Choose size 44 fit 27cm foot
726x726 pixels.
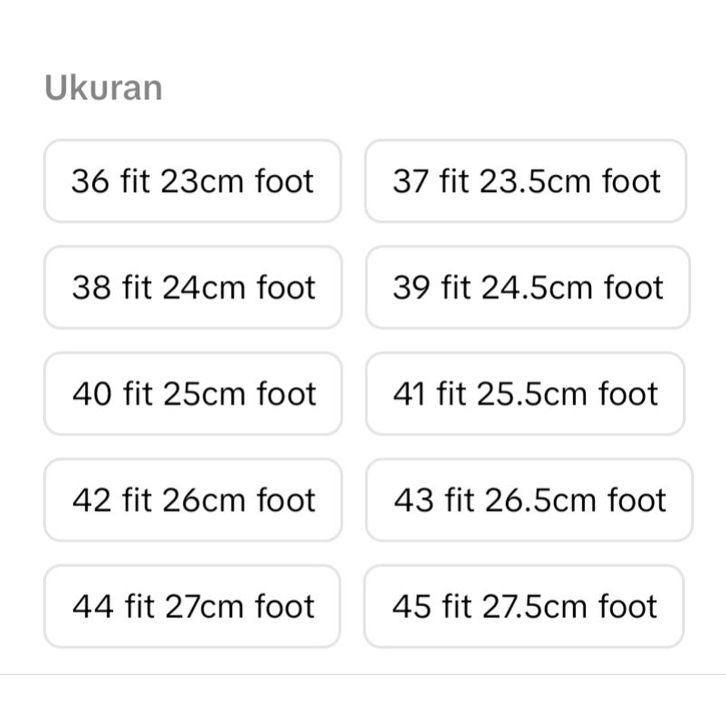tap(192, 606)
